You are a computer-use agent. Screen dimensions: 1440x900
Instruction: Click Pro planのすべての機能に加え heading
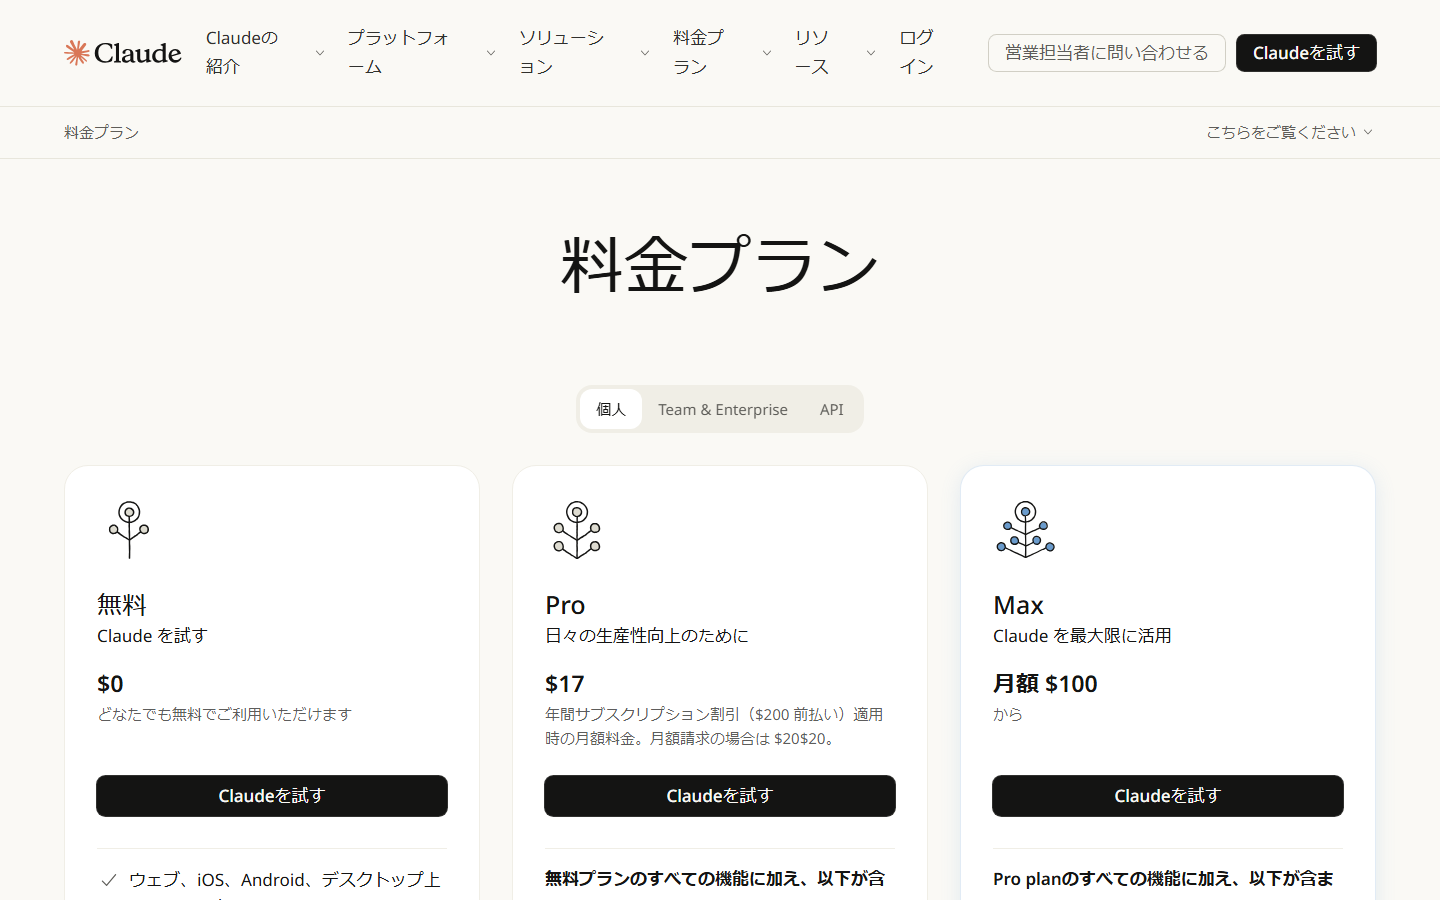click(x=1163, y=878)
